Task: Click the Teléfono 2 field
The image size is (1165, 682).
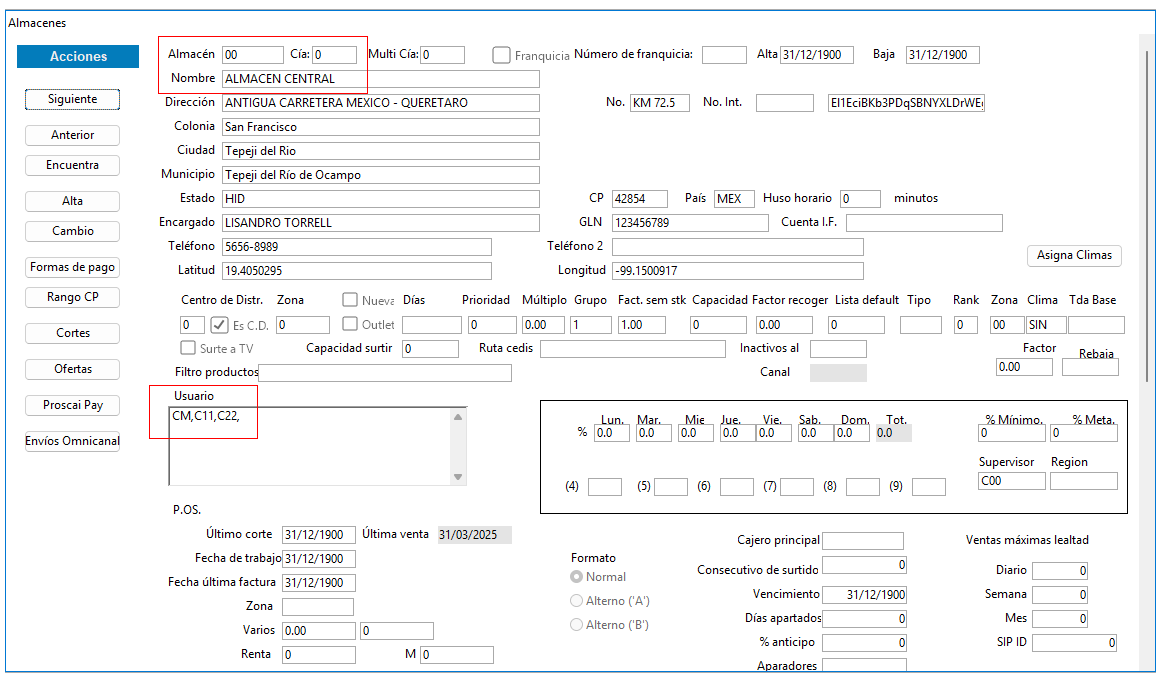Action: click(x=738, y=247)
